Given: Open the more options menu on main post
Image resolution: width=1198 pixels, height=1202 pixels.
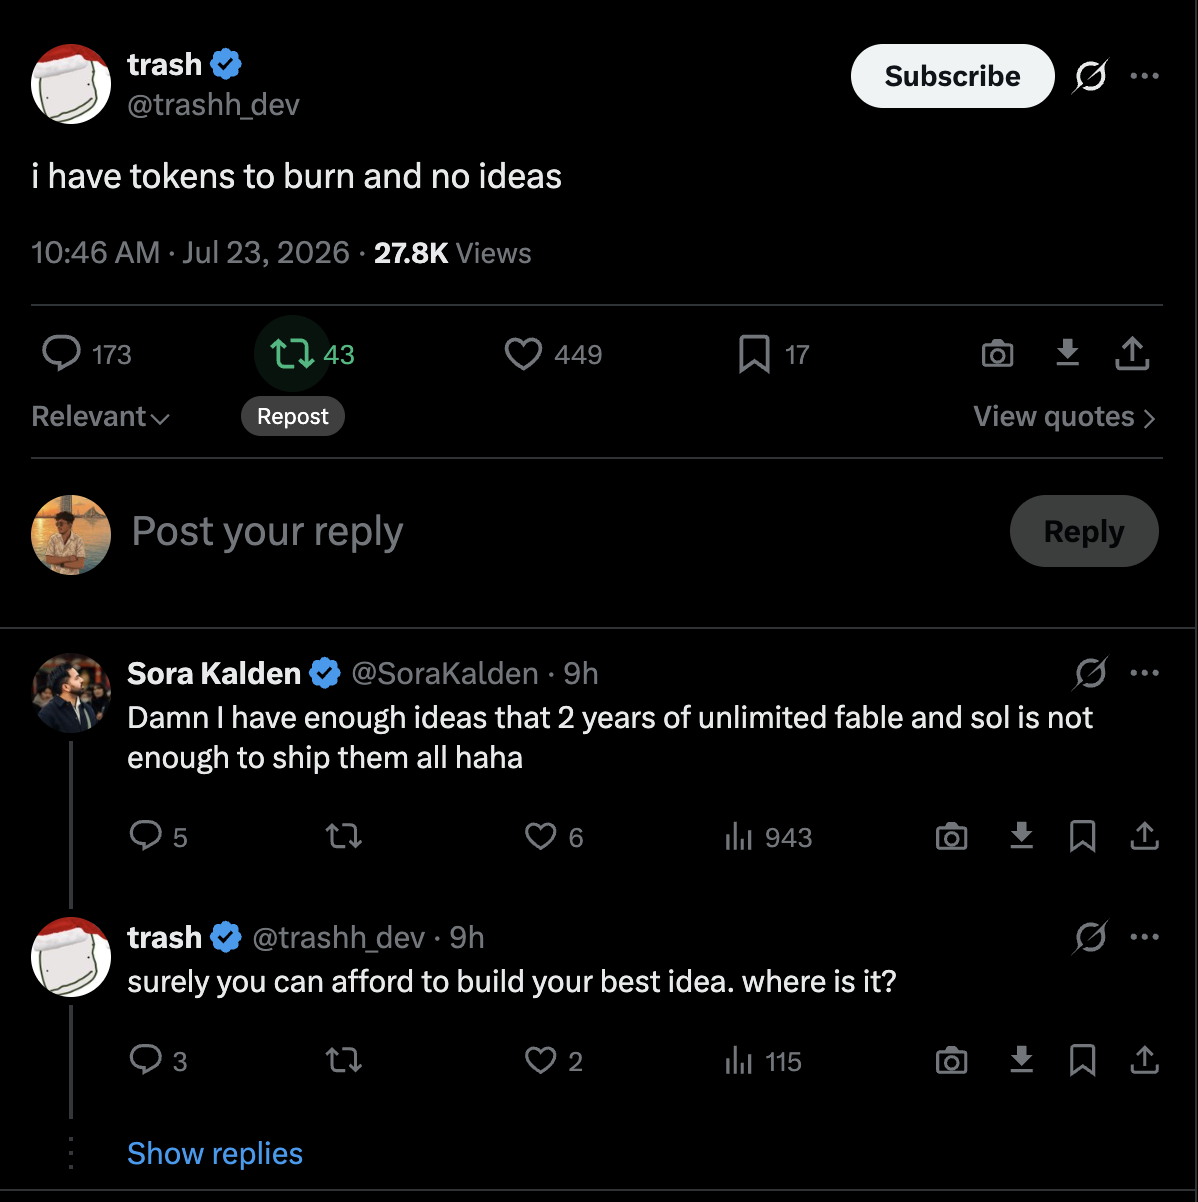Looking at the screenshot, I should tap(1144, 76).
